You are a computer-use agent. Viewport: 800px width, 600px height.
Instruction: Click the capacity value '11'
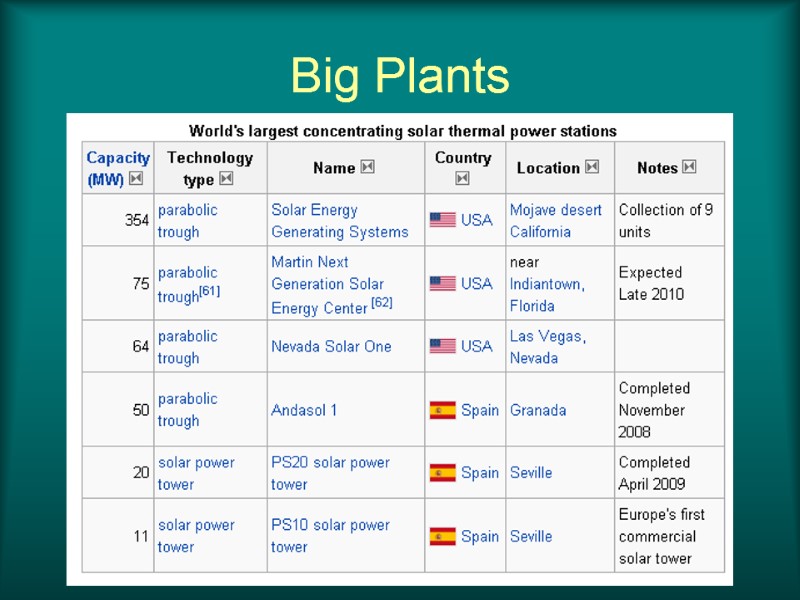click(x=141, y=536)
